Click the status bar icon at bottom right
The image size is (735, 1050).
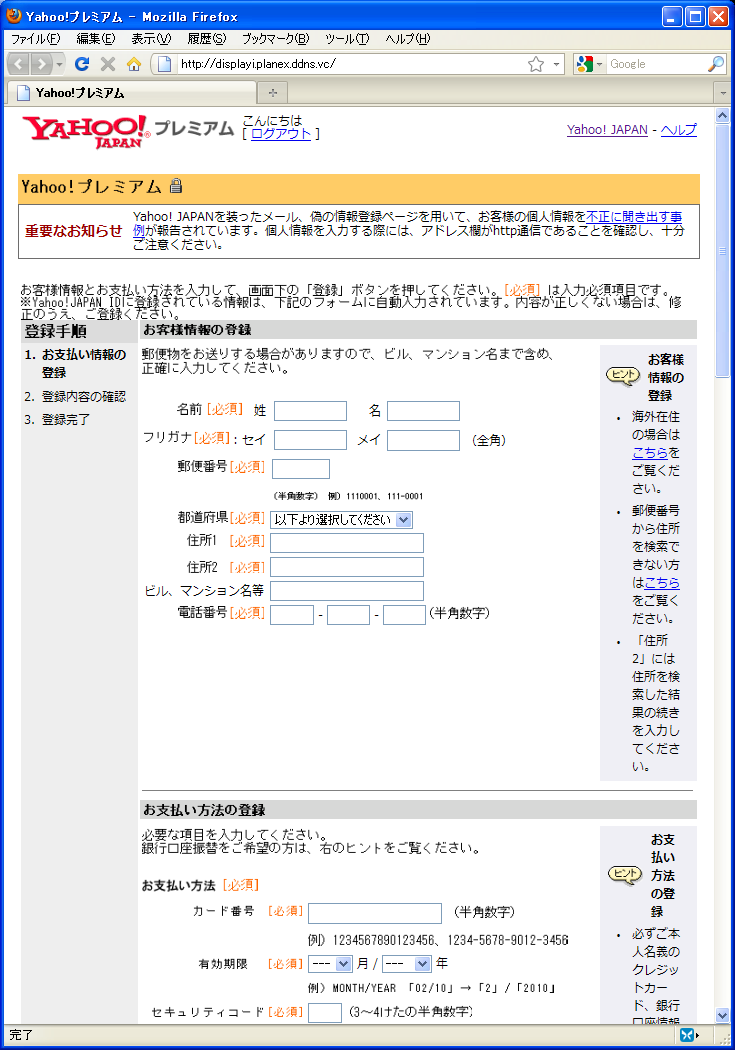point(689,1035)
